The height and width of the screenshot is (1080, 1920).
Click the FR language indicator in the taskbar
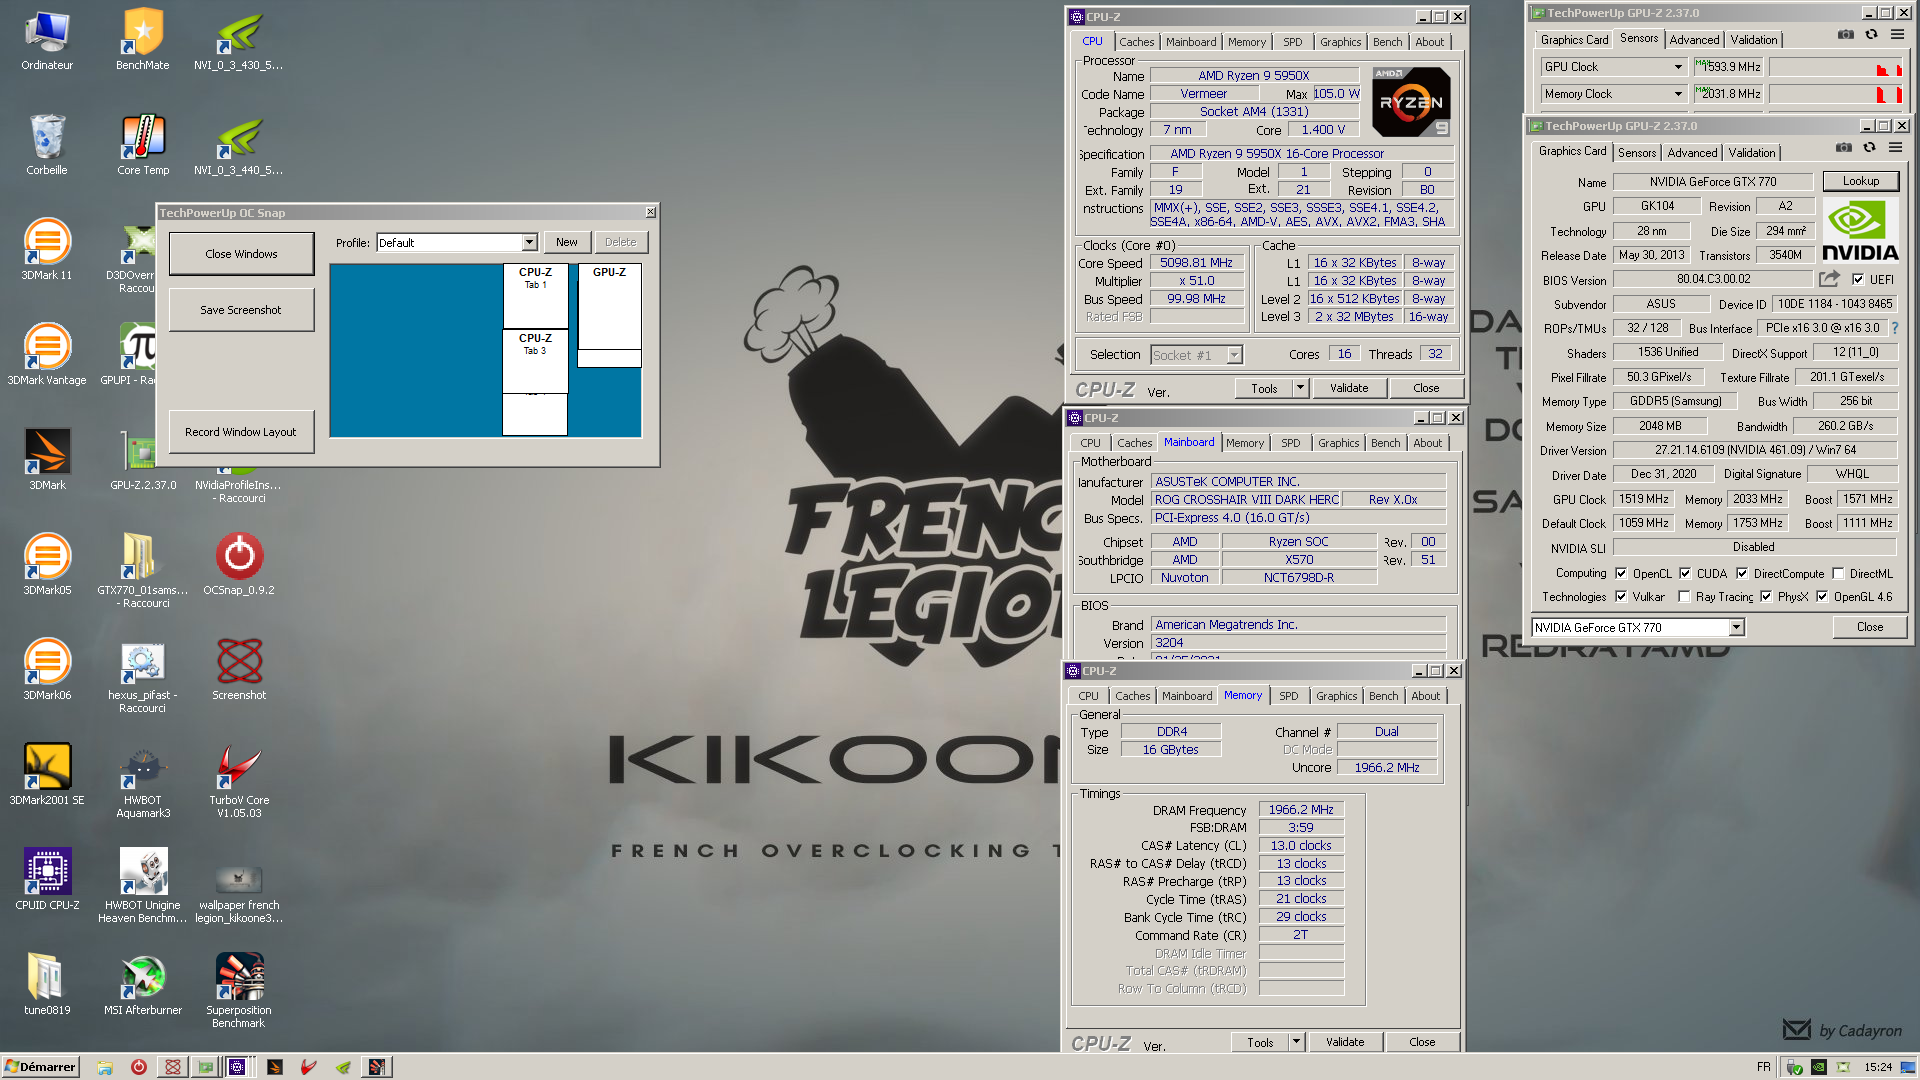(1763, 1067)
